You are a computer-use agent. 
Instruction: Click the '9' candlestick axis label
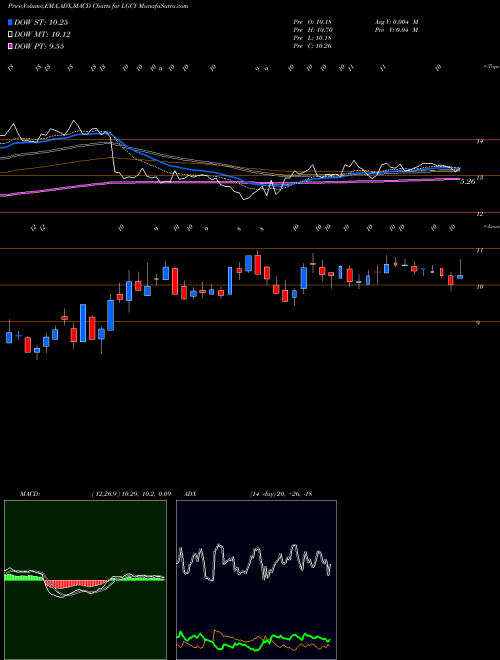478,323
